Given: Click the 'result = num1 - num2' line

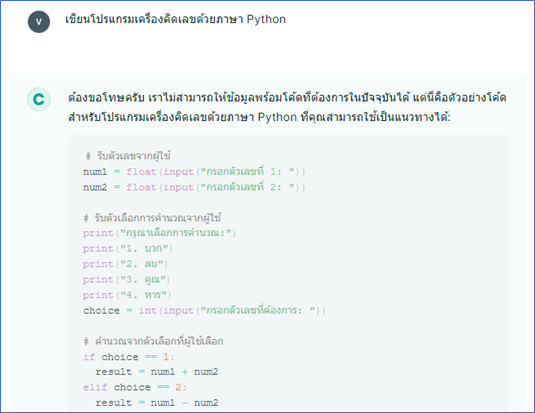Looking at the screenshot, I should 157,403.
